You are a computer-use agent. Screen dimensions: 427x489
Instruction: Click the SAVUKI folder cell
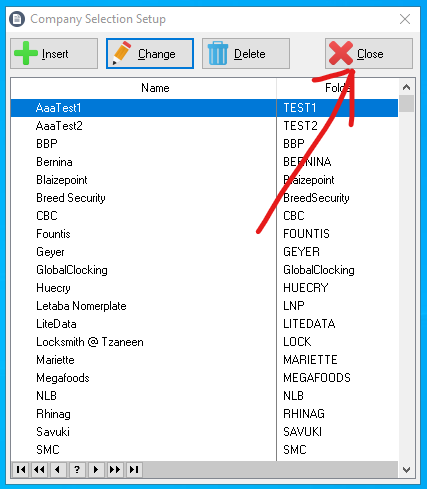click(x=303, y=432)
